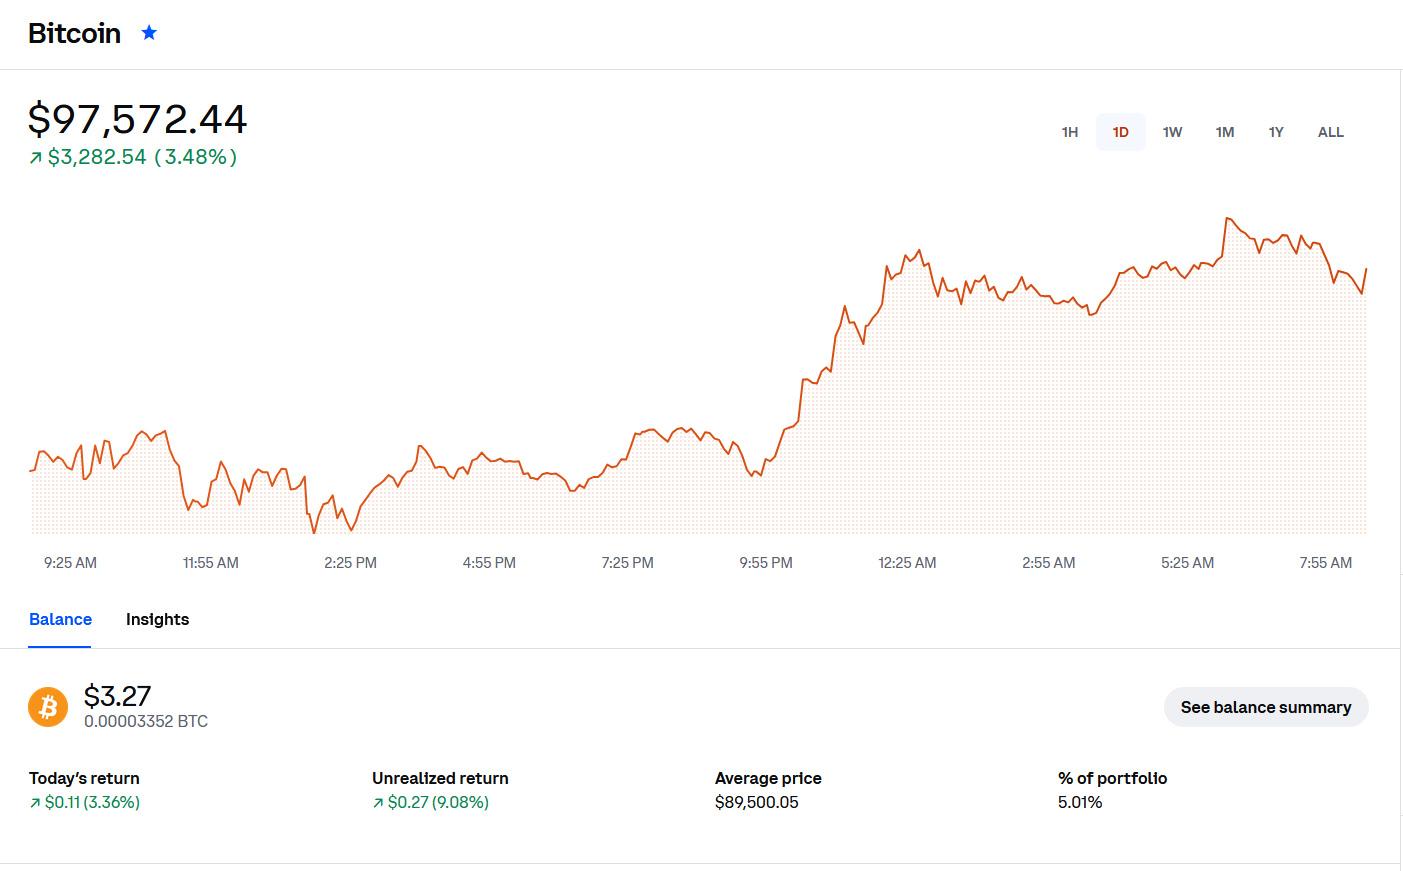
Task: Click the 7:25 PM axis label
Action: pos(627,563)
